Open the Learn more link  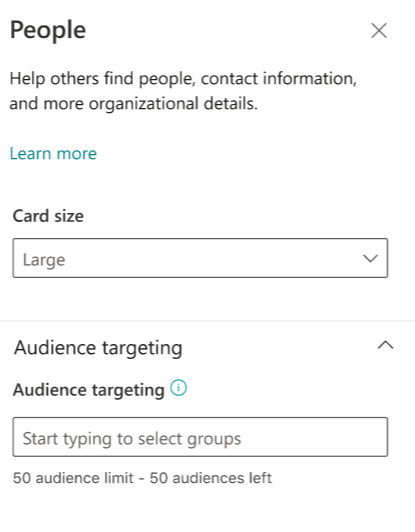tap(53, 153)
